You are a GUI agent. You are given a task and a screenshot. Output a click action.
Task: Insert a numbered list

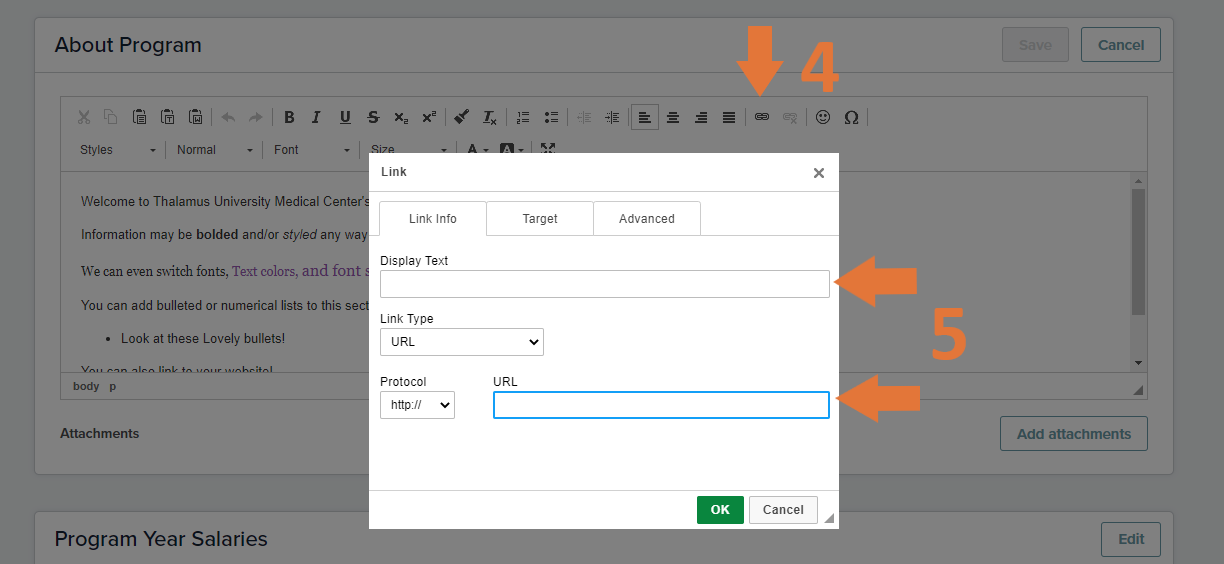(x=522, y=117)
